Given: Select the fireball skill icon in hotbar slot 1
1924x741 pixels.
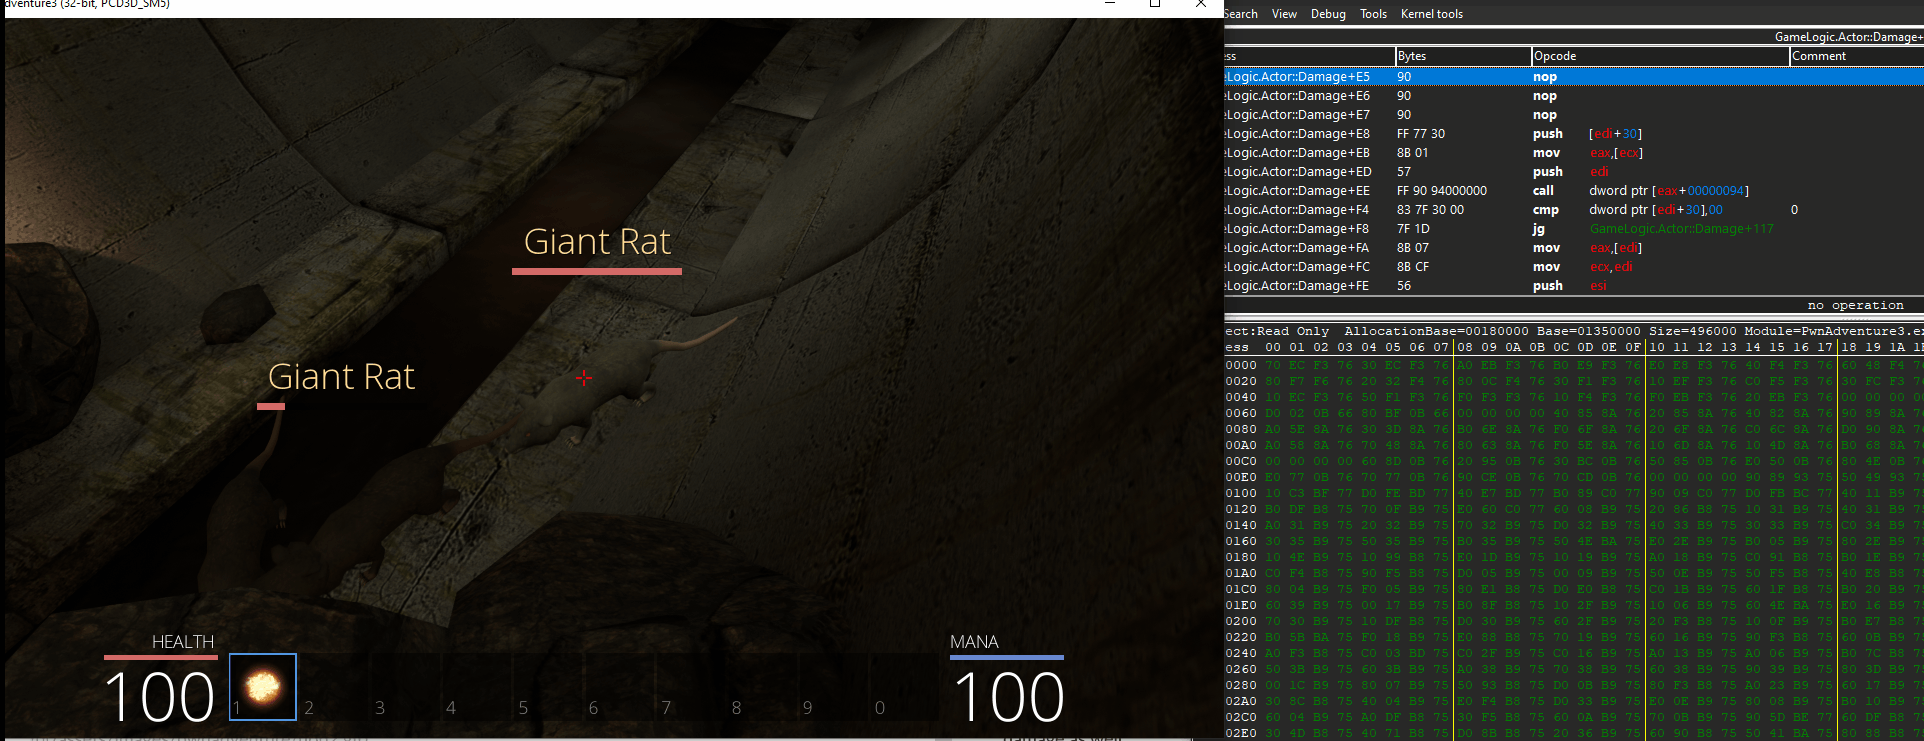Looking at the screenshot, I should (x=263, y=687).
